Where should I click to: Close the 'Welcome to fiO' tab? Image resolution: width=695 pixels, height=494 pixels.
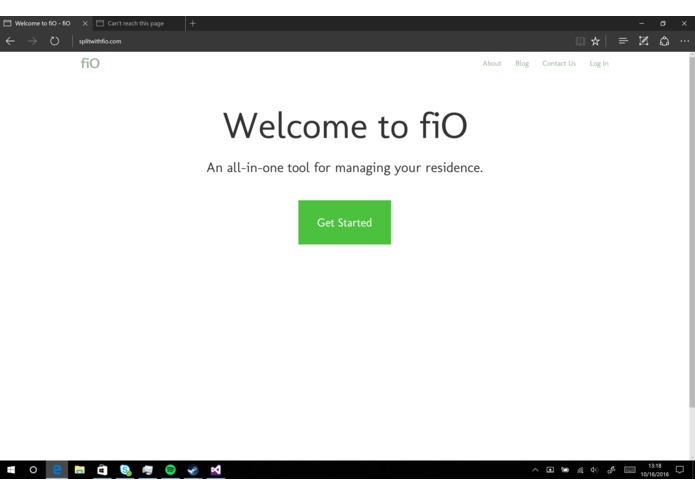(85, 23)
